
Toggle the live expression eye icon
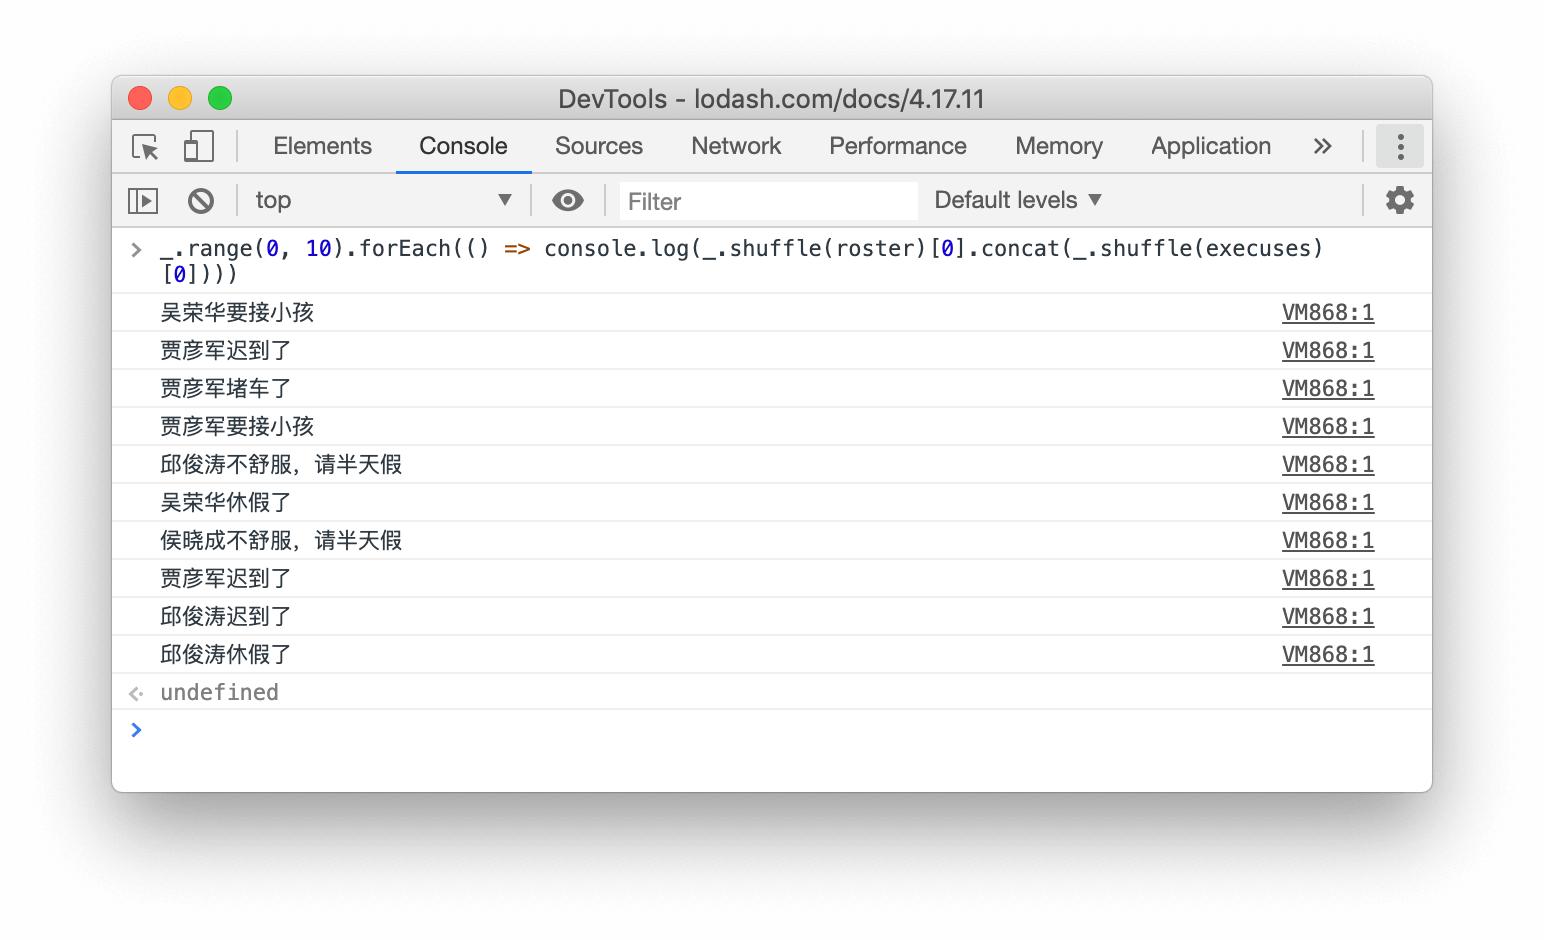click(568, 200)
